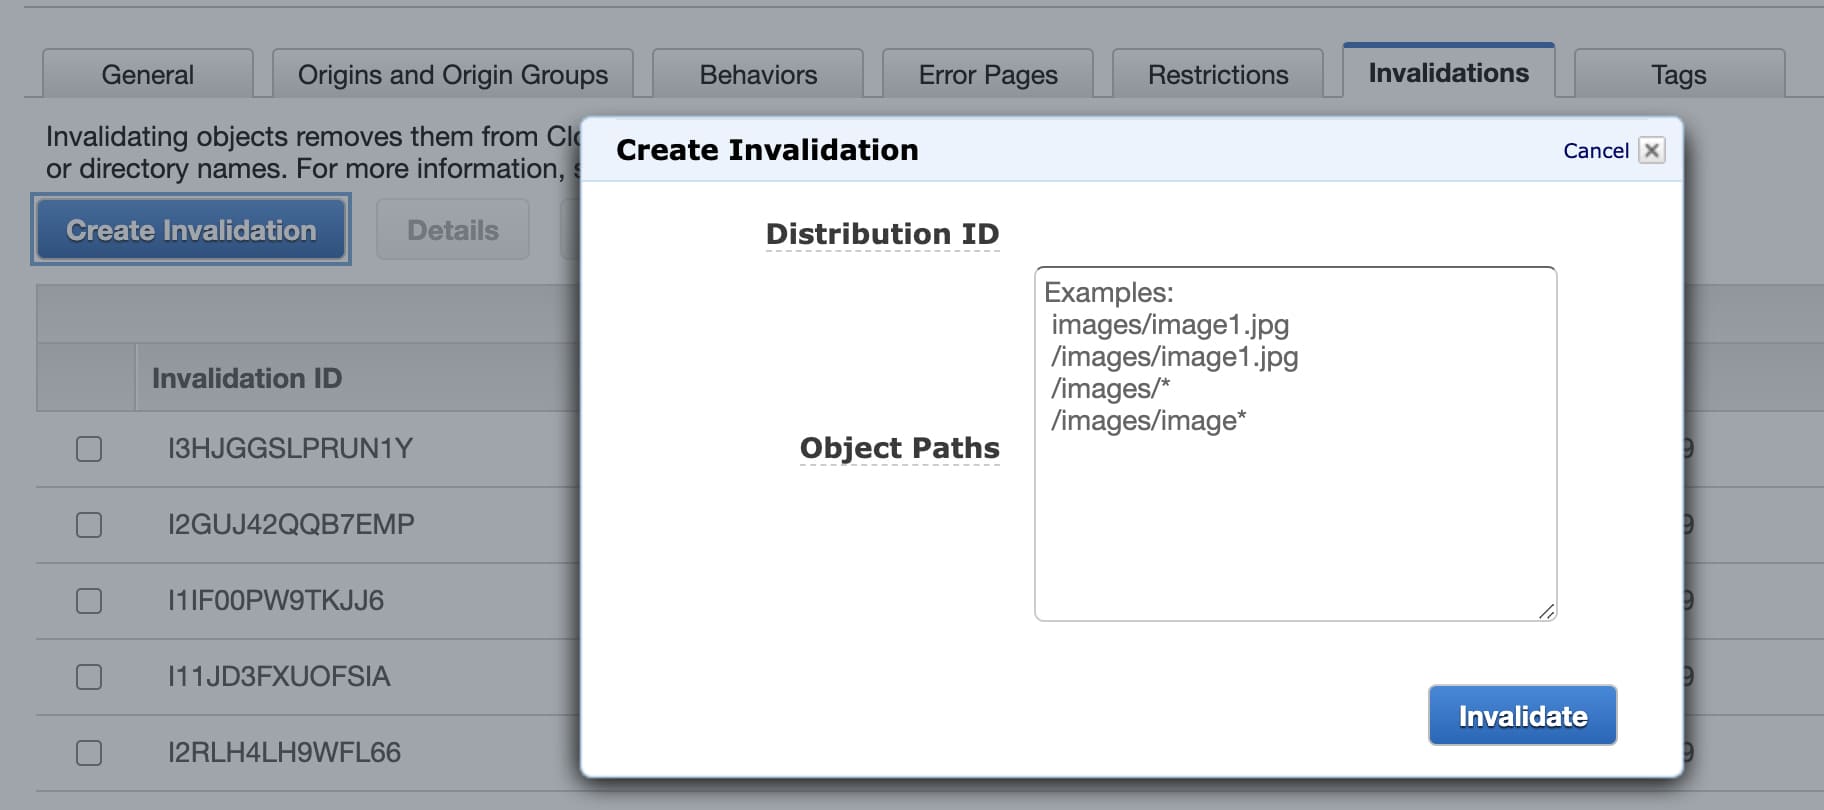
Task: Close the Create Invalidation dialog with the X icon
Action: pos(1651,150)
